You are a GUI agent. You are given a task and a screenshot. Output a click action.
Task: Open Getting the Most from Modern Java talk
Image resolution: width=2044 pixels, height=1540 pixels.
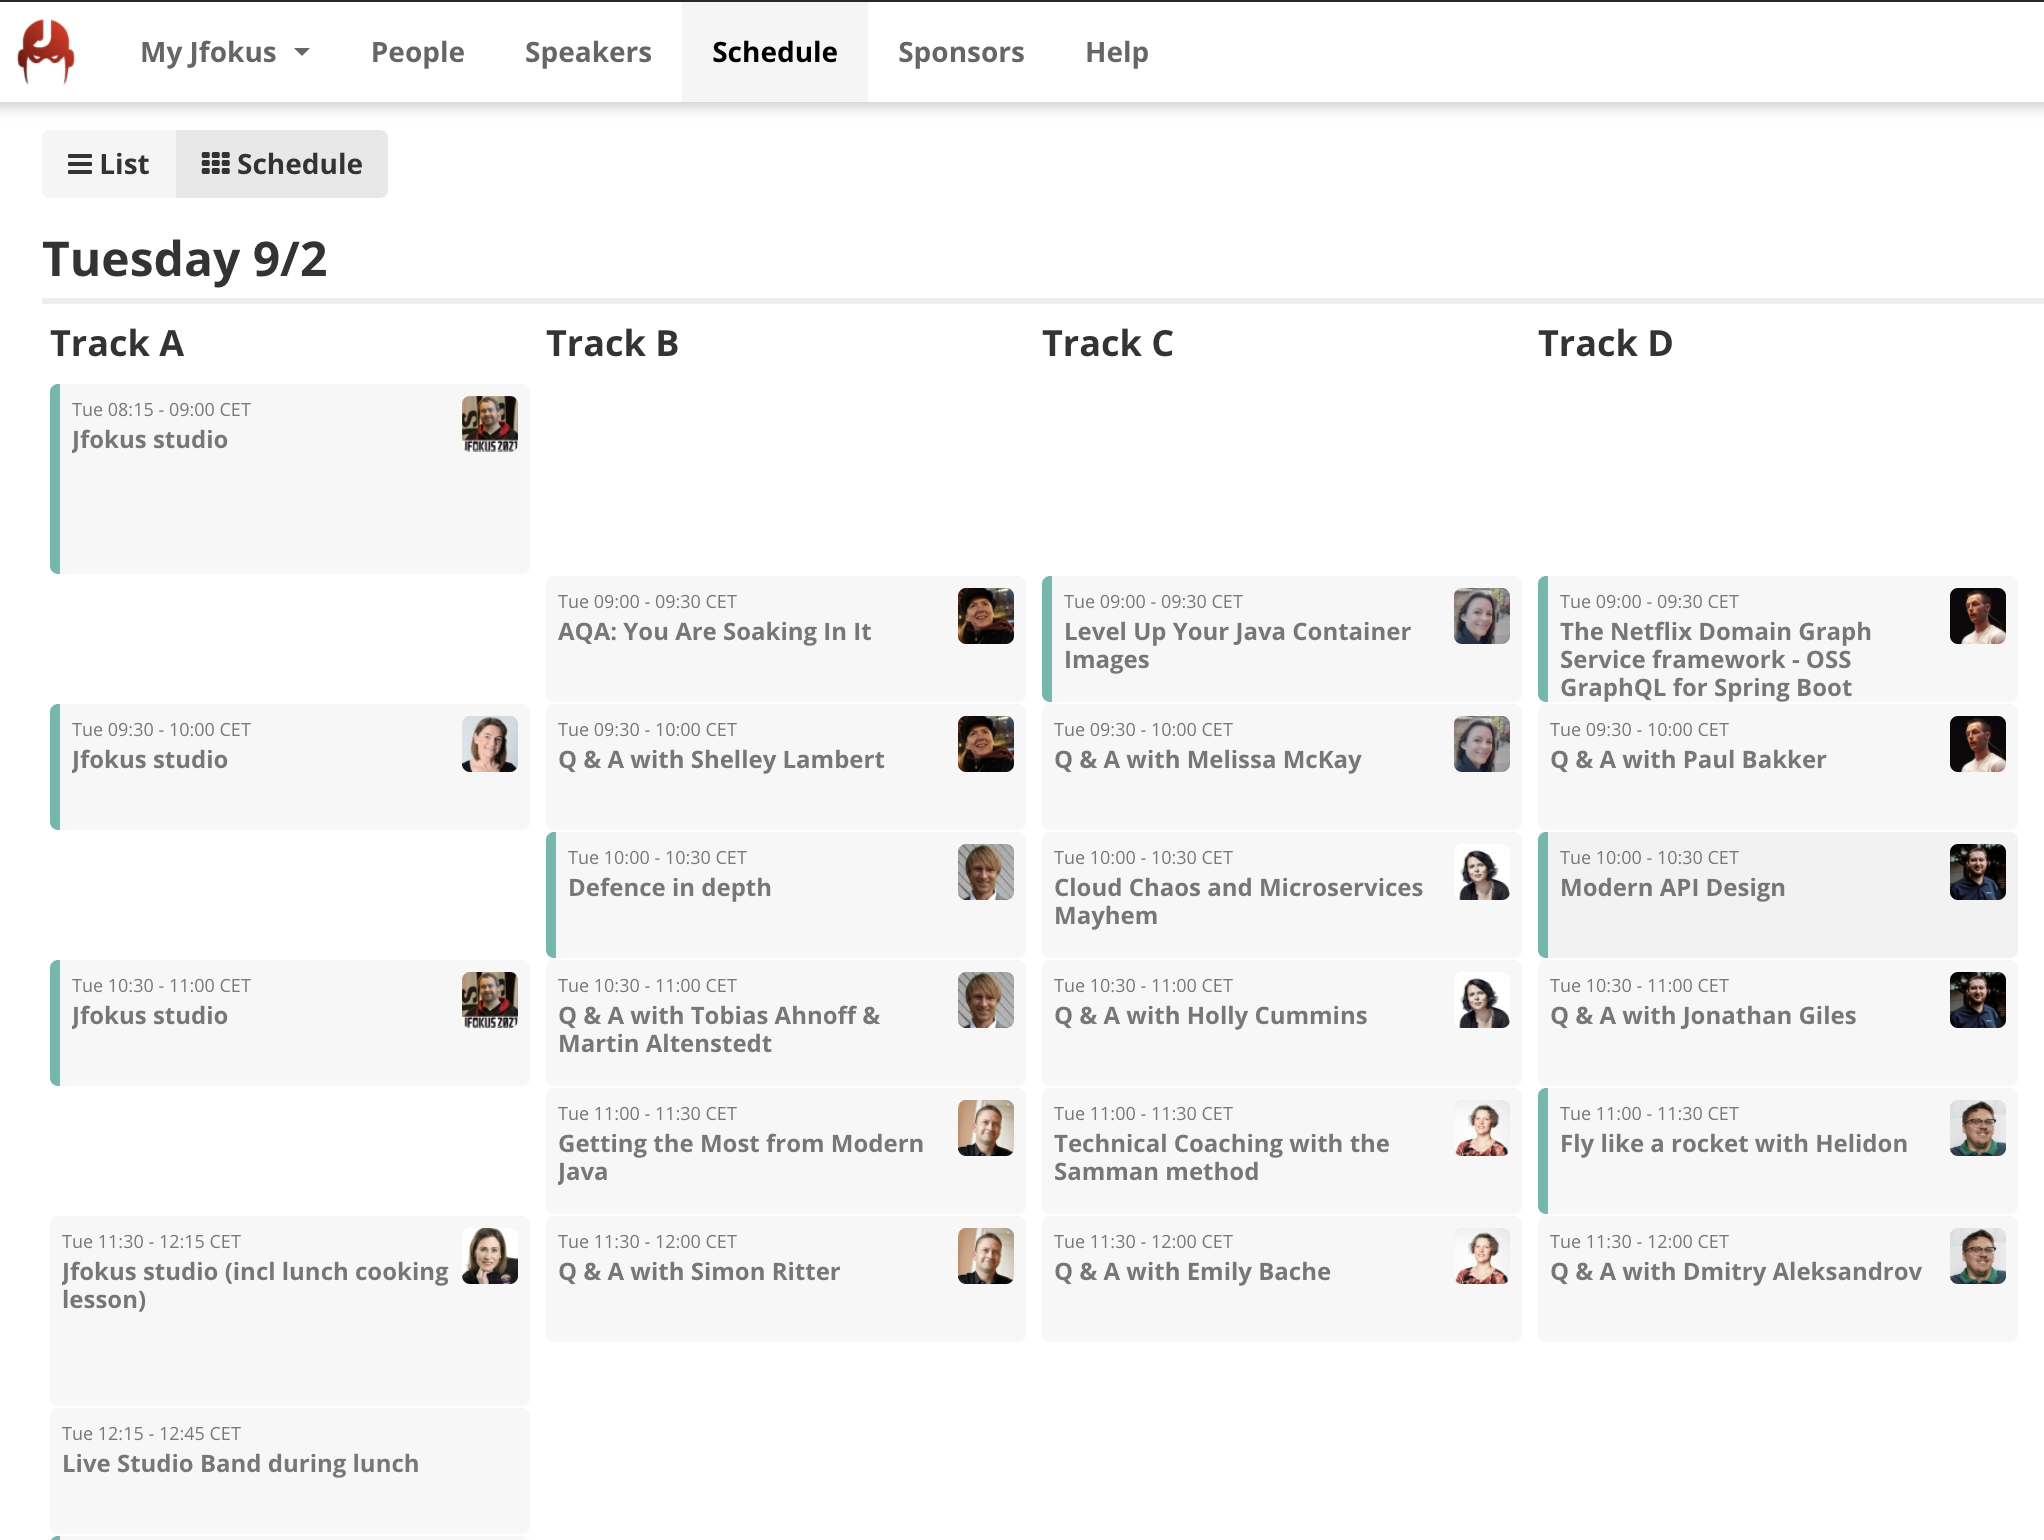click(x=740, y=1157)
